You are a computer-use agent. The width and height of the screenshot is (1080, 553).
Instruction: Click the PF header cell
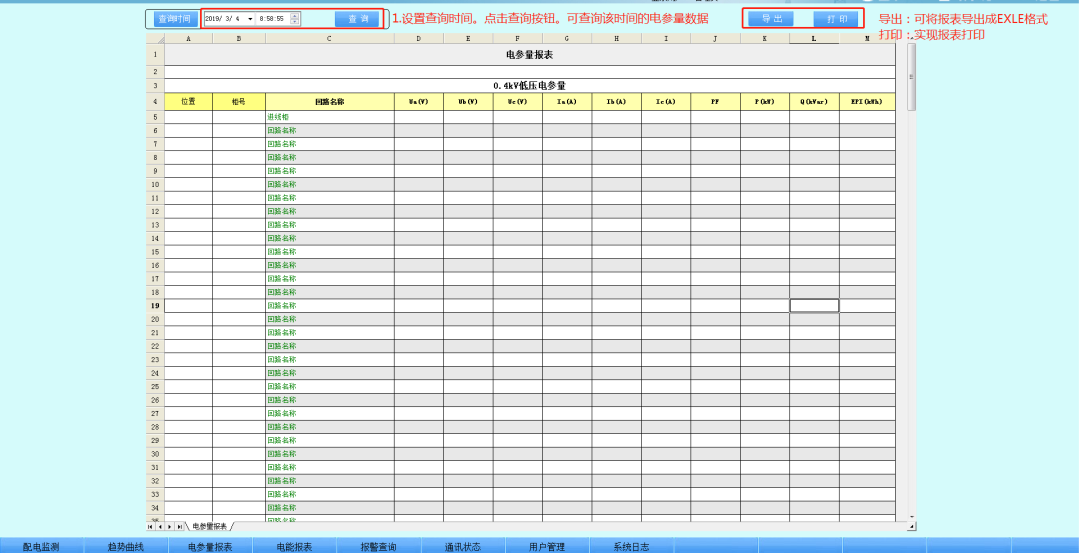(x=716, y=102)
